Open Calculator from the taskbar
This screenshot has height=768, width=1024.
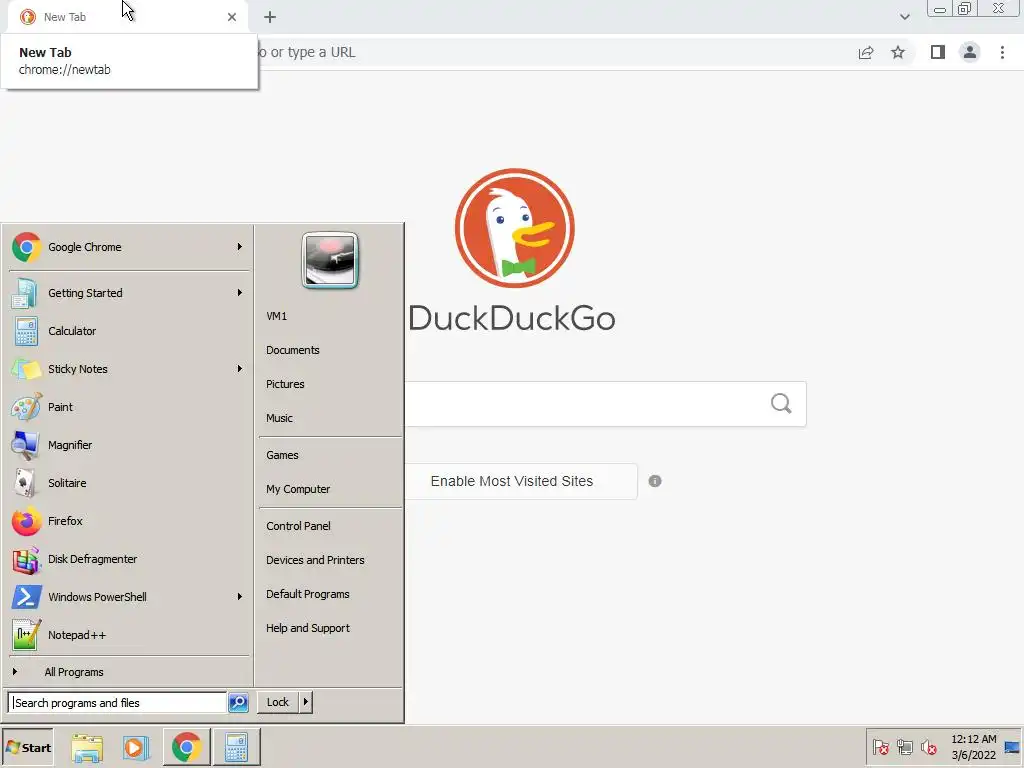[236, 747]
